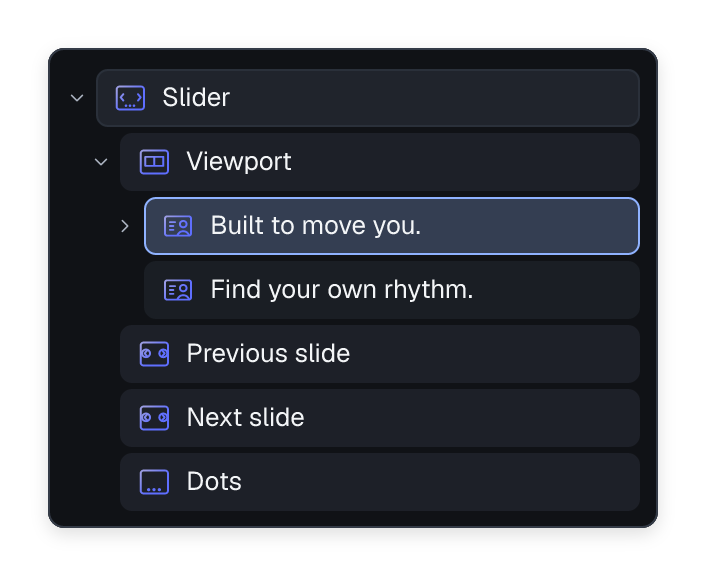Click the Next slide arrows icon

154,418
